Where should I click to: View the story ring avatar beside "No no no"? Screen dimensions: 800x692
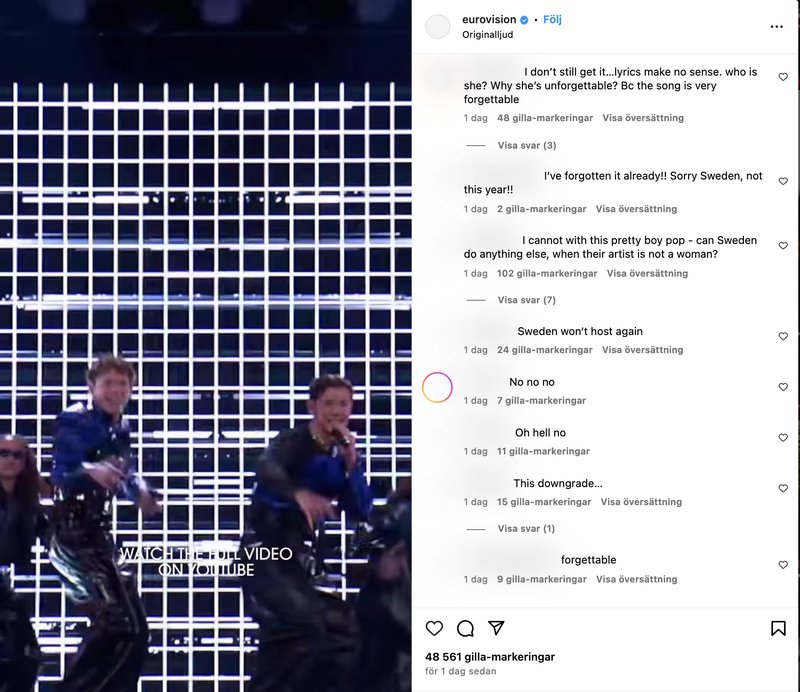(x=437, y=387)
